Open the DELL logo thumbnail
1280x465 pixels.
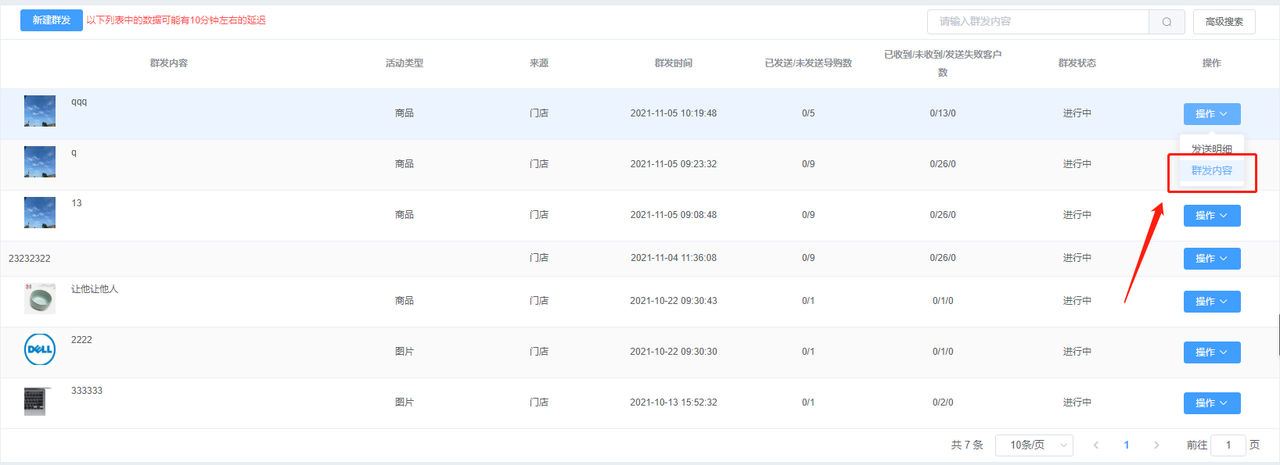click(39, 351)
